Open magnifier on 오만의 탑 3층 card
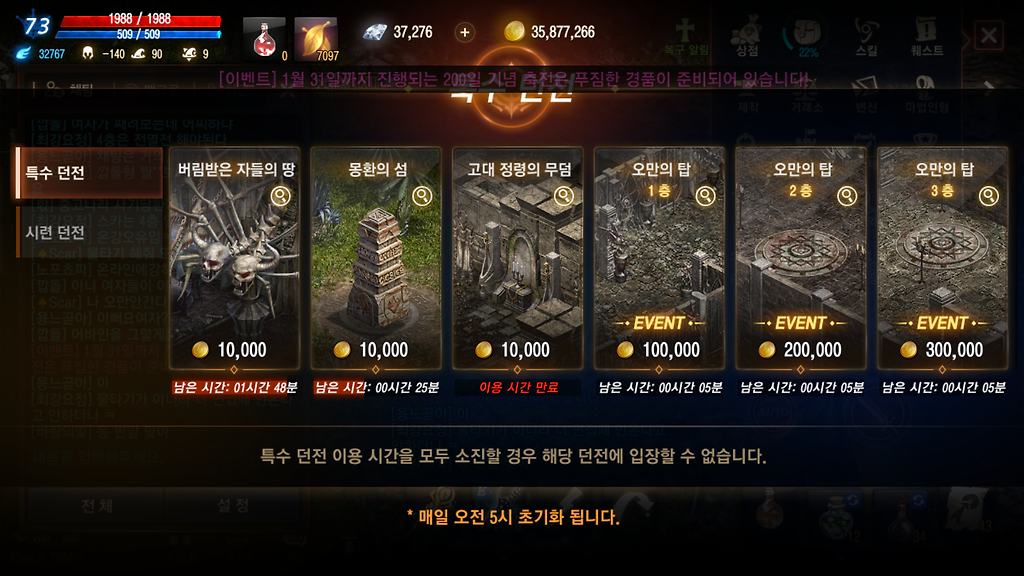 [x=989, y=196]
